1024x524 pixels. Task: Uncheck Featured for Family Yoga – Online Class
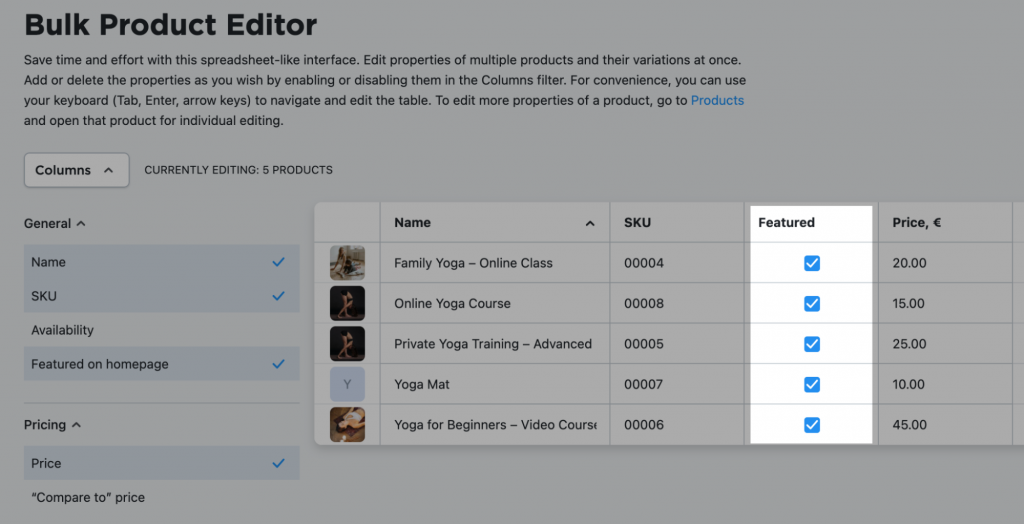tap(812, 263)
